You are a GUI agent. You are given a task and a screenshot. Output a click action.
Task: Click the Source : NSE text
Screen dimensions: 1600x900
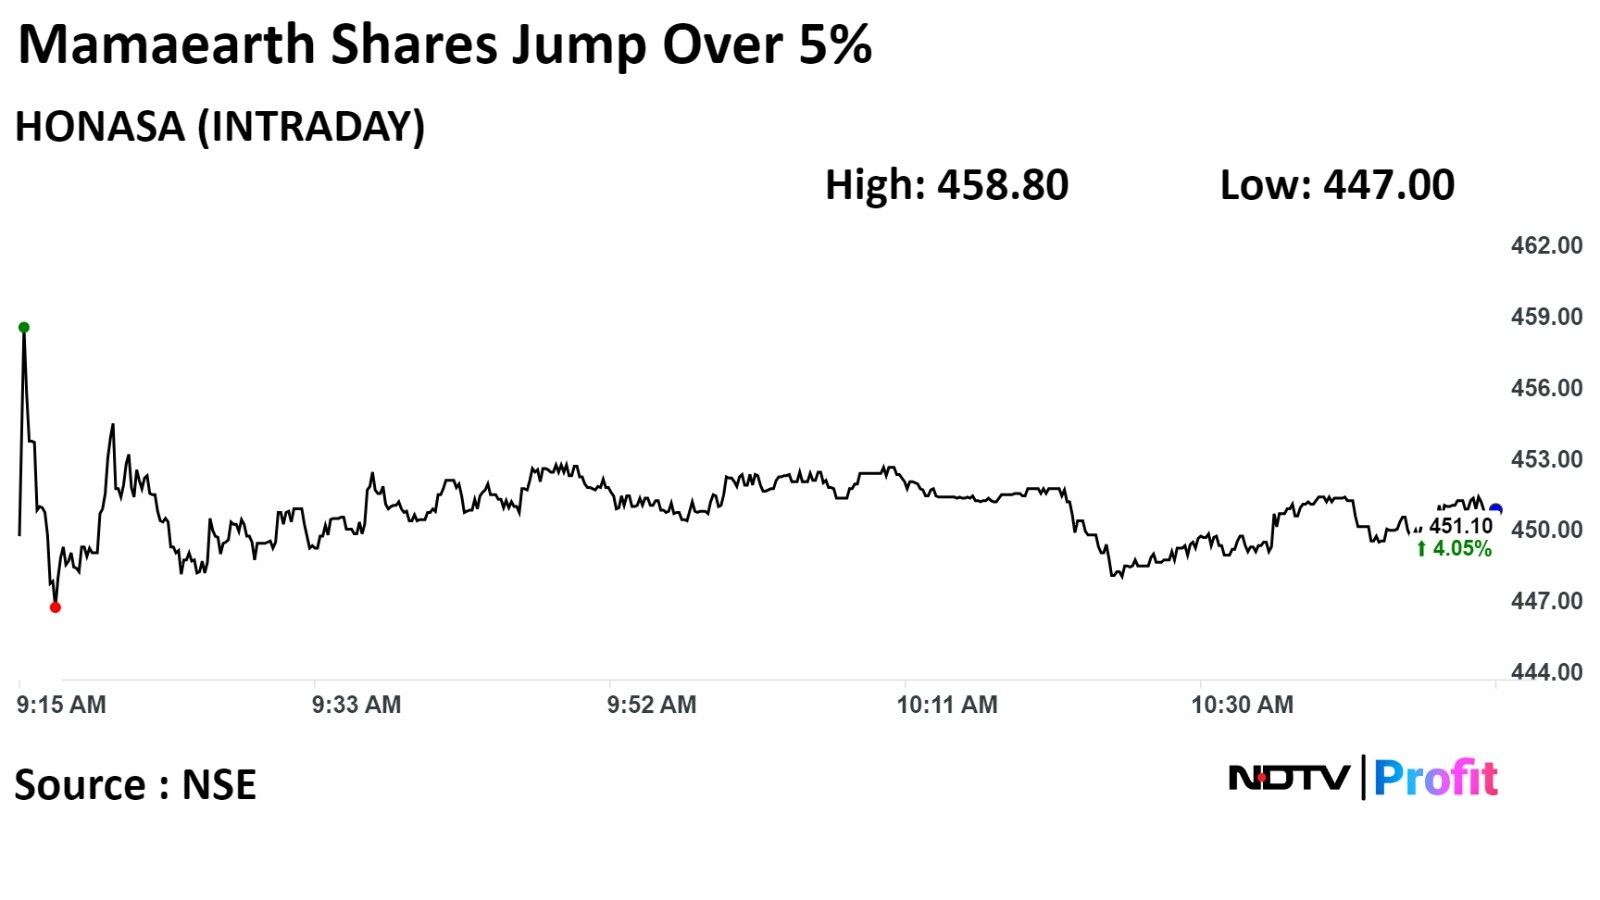135,785
